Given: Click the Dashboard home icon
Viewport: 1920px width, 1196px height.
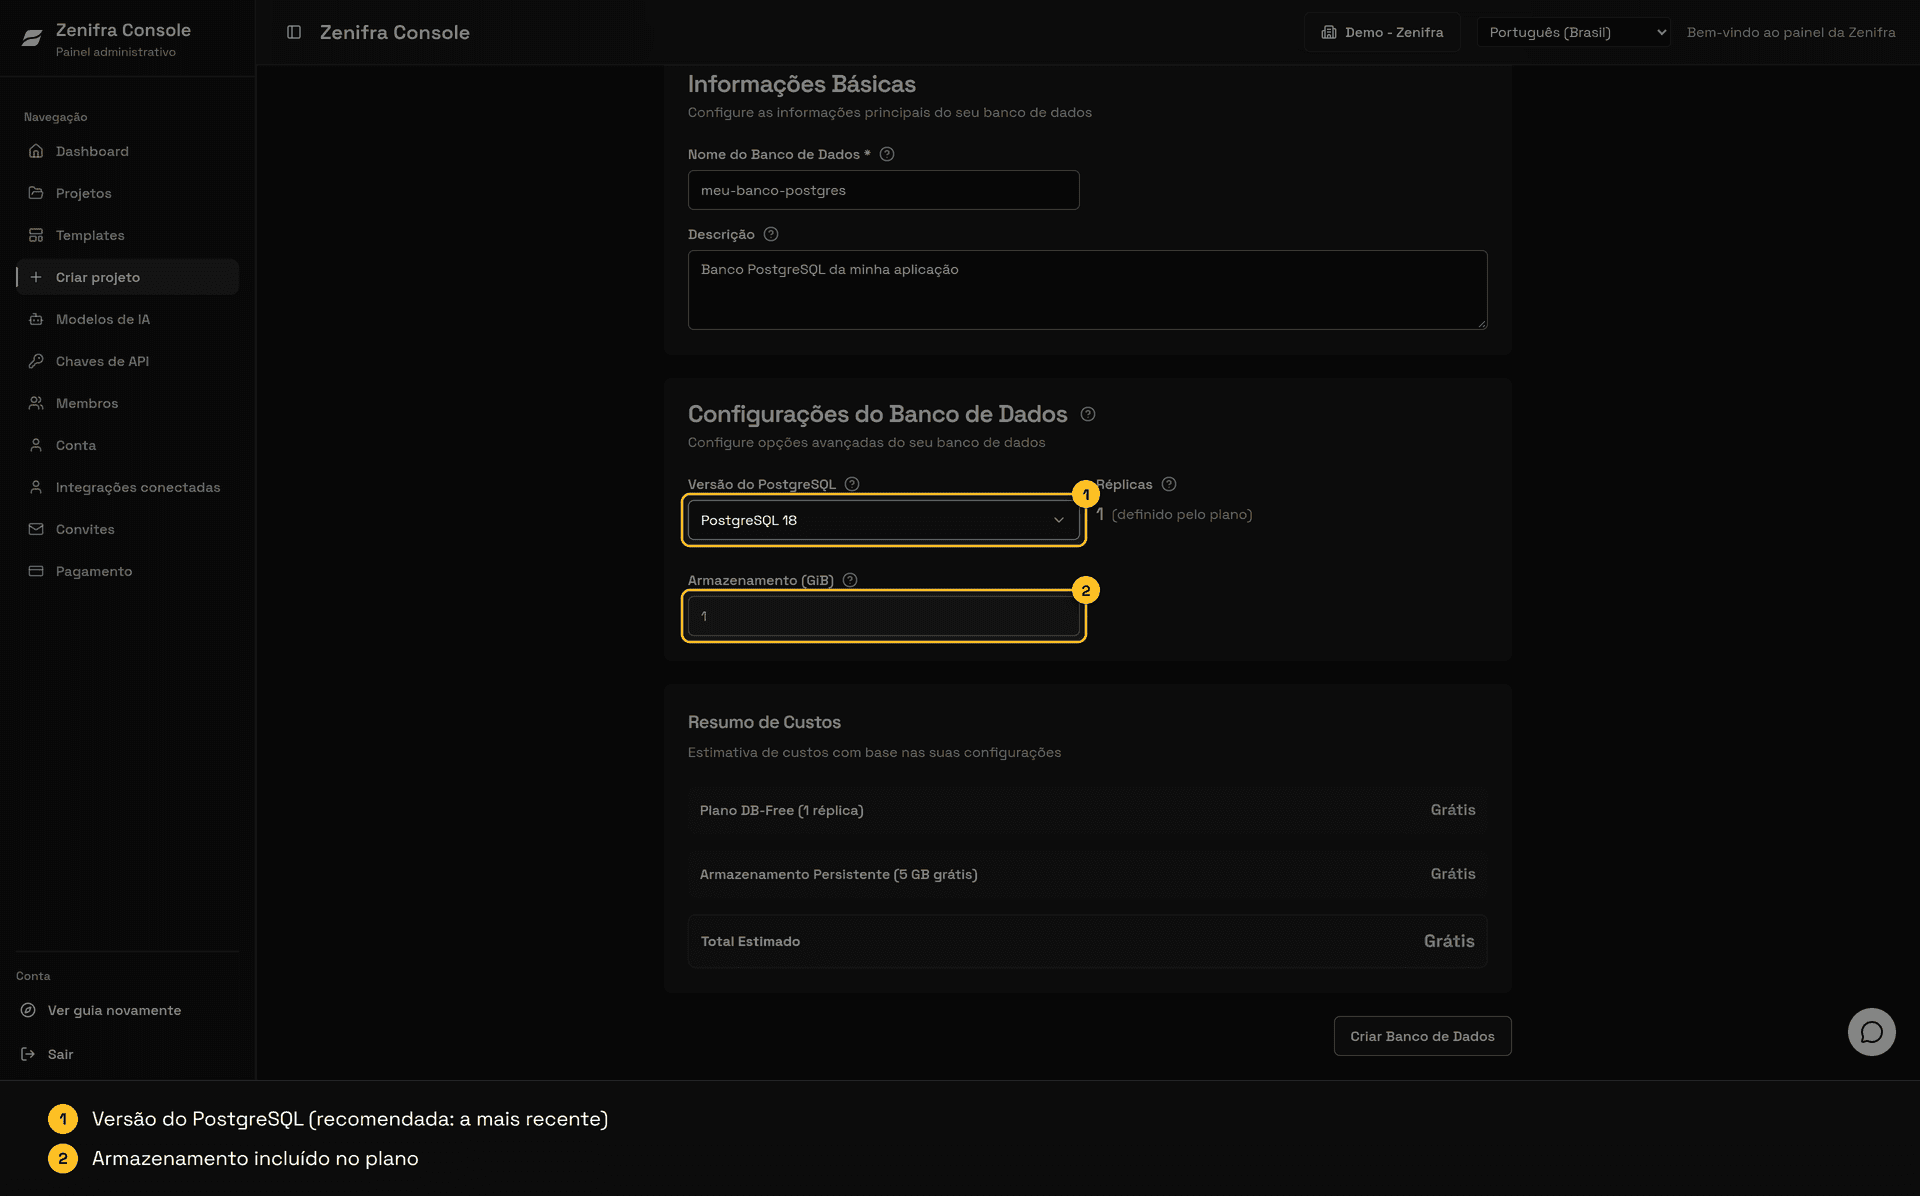Looking at the screenshot, I should (36, 151).
